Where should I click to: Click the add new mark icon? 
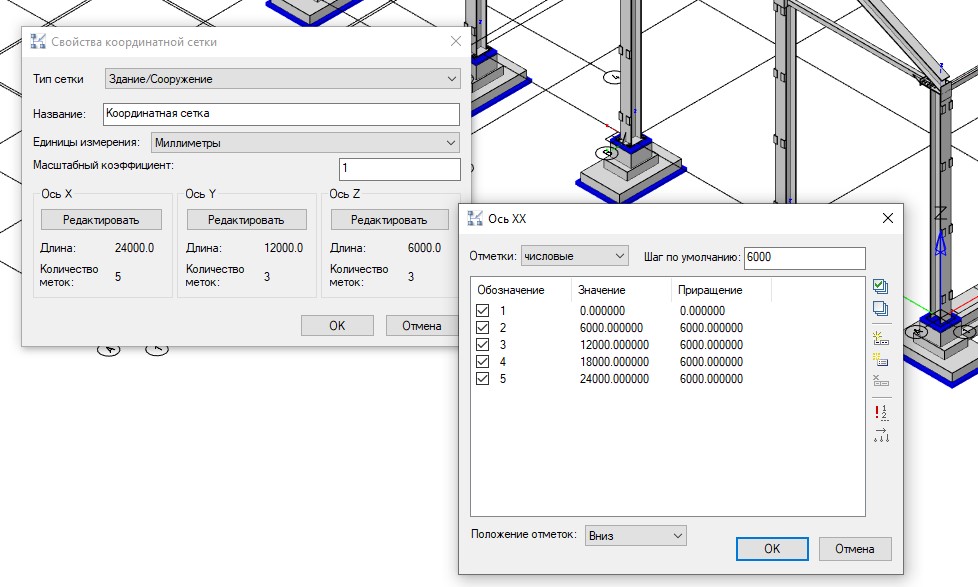pyautogui.click(x=880, y=337)
